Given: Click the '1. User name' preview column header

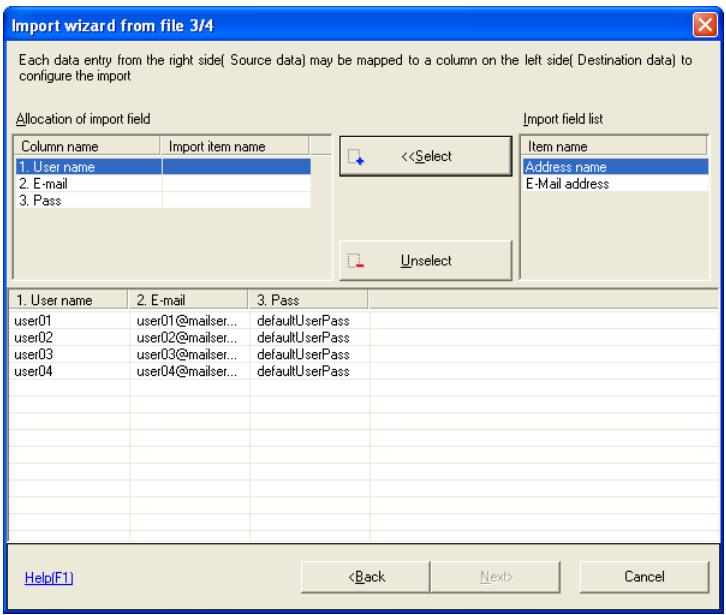Looking at the screenshot, I should coord(68,300).
